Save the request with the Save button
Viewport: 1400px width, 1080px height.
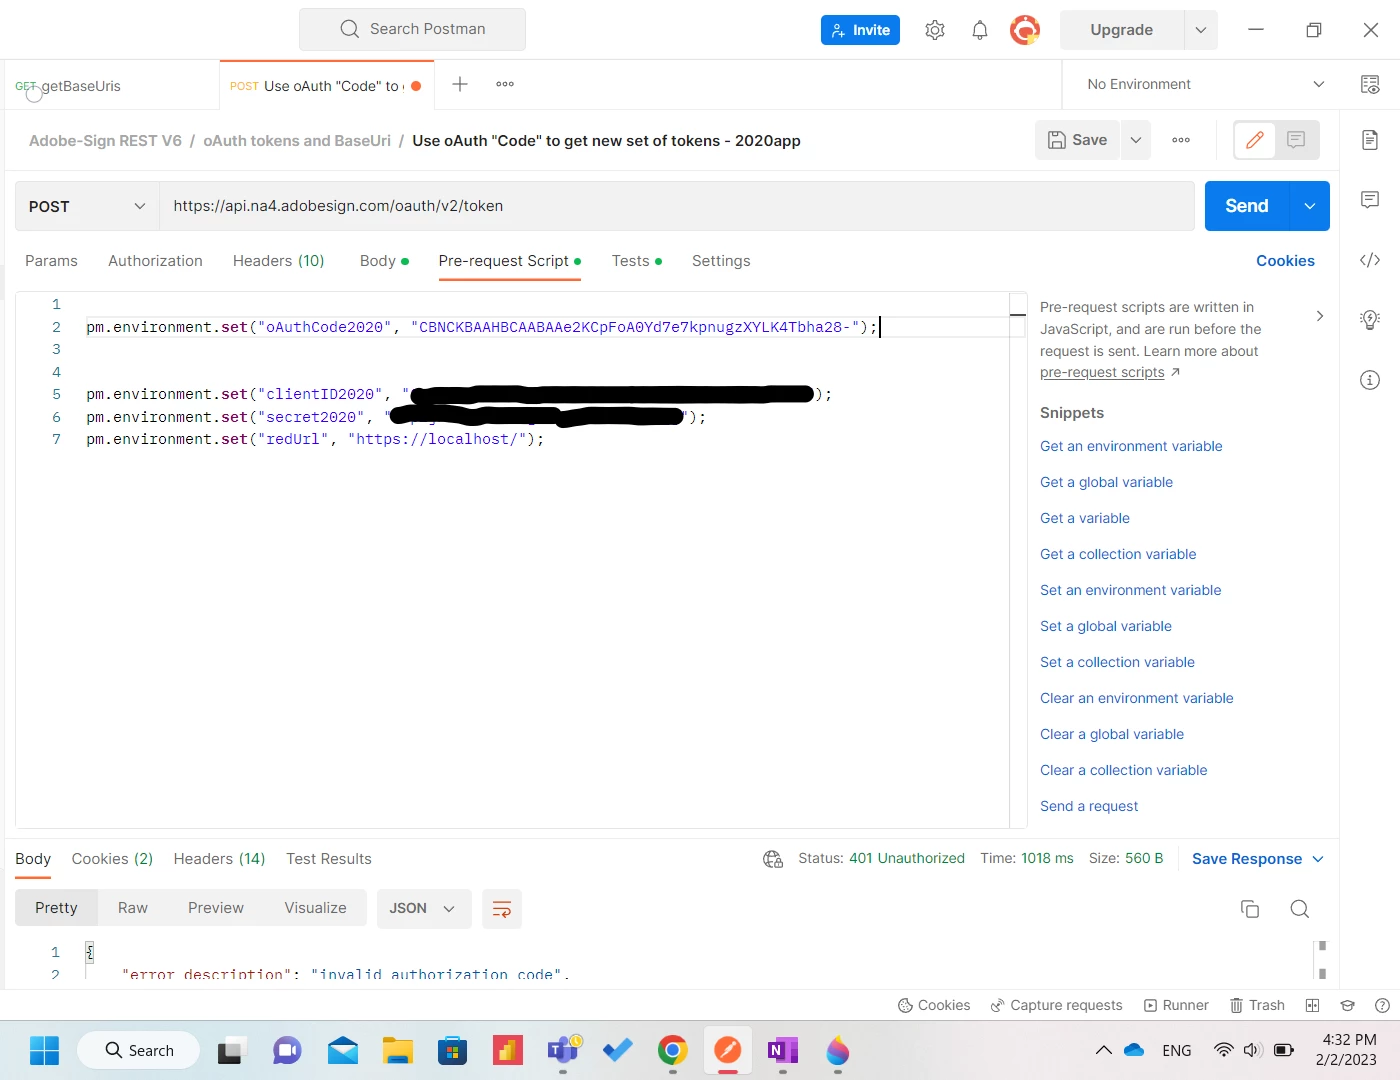[1077, 140]
